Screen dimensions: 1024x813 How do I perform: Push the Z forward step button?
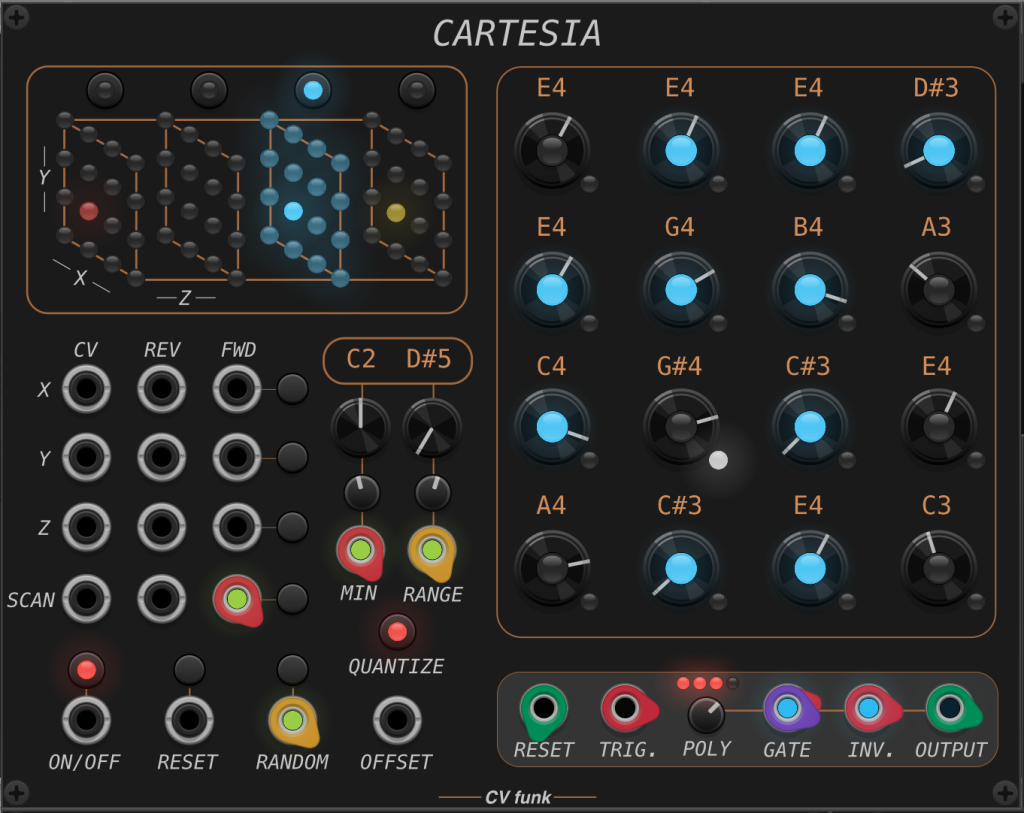[293, 526]
